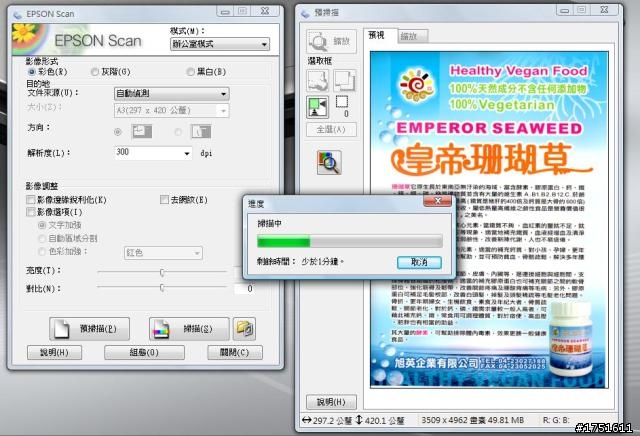Image resolution: width=640 pixels, height=436 pixels.
Task: Click the contrast value field showing 0
Action: pyautogui.click(x=245, y=289)
